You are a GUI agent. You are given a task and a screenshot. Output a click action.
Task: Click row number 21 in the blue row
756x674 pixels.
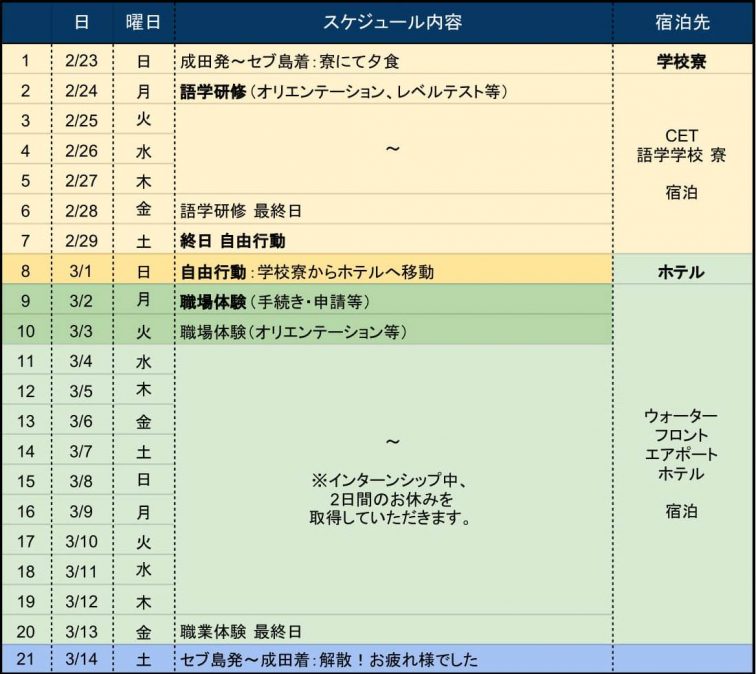(26, 660)
